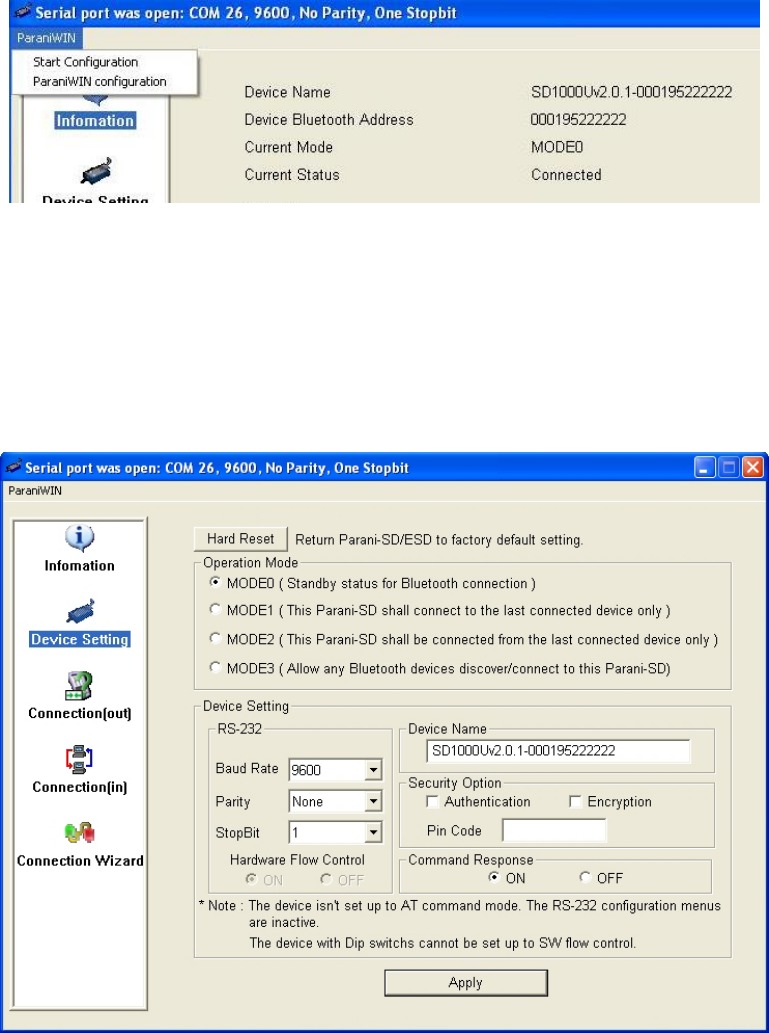Click the Pin Code input field
This screenshot has height=1033, width=769.
pyautogui.click(x=554, y=830)
